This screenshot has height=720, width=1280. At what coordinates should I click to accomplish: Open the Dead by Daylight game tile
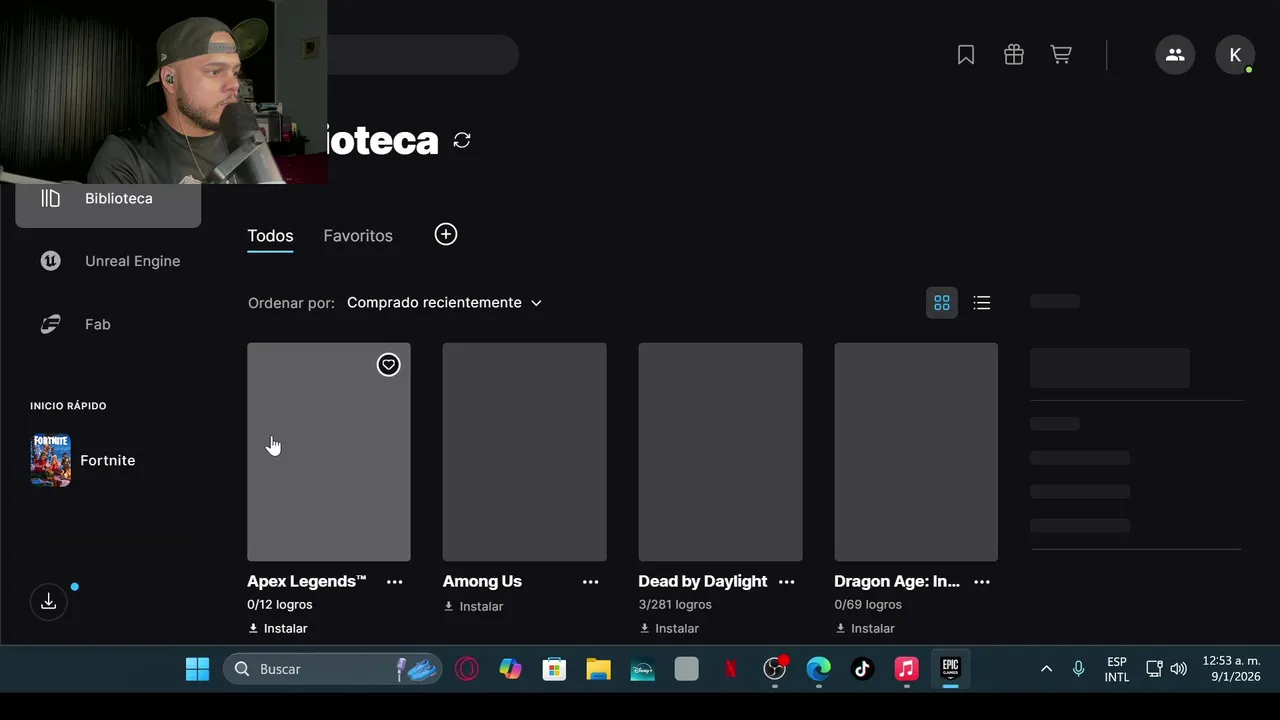pyautogui.click(x=720, y=452)
